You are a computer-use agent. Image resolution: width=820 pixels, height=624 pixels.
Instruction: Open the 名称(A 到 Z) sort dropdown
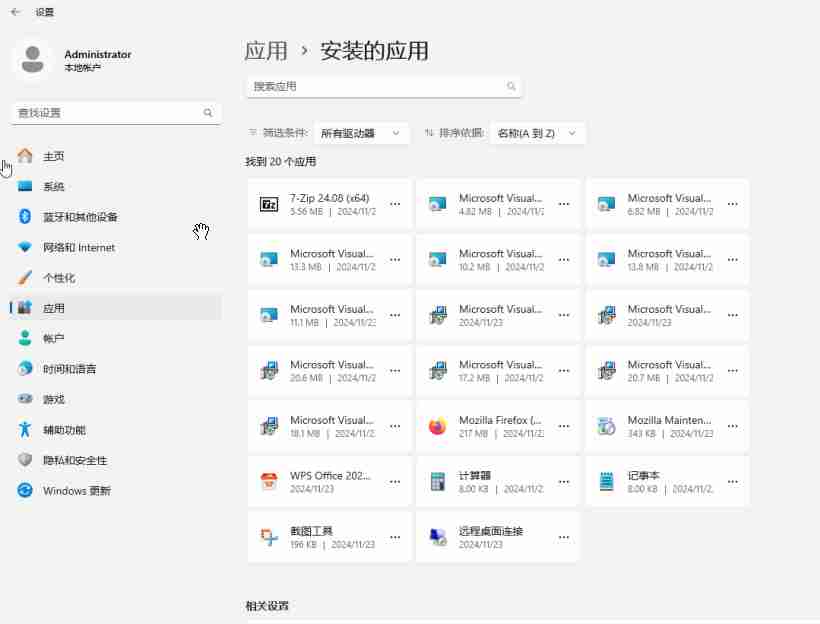[537, 133]
